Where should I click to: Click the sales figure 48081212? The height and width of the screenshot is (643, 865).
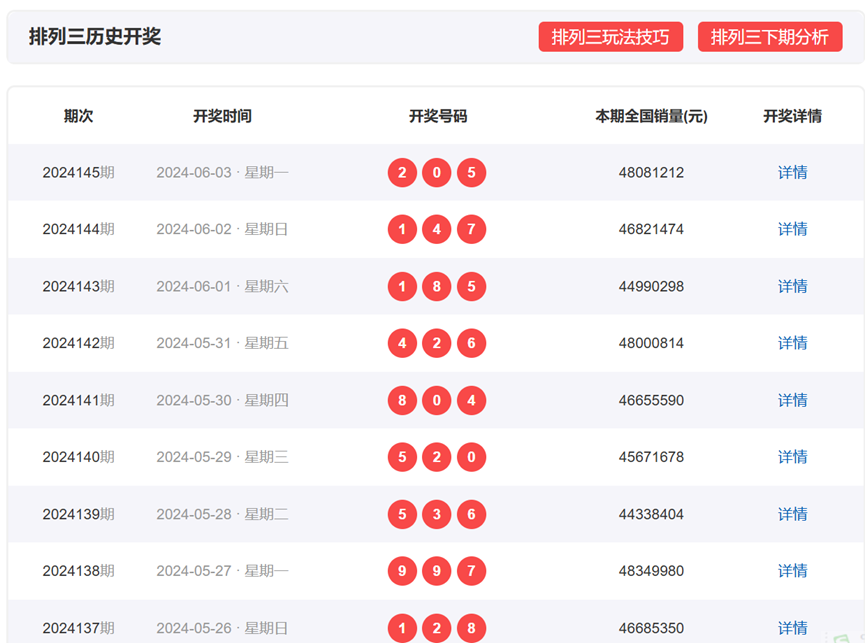651,173
